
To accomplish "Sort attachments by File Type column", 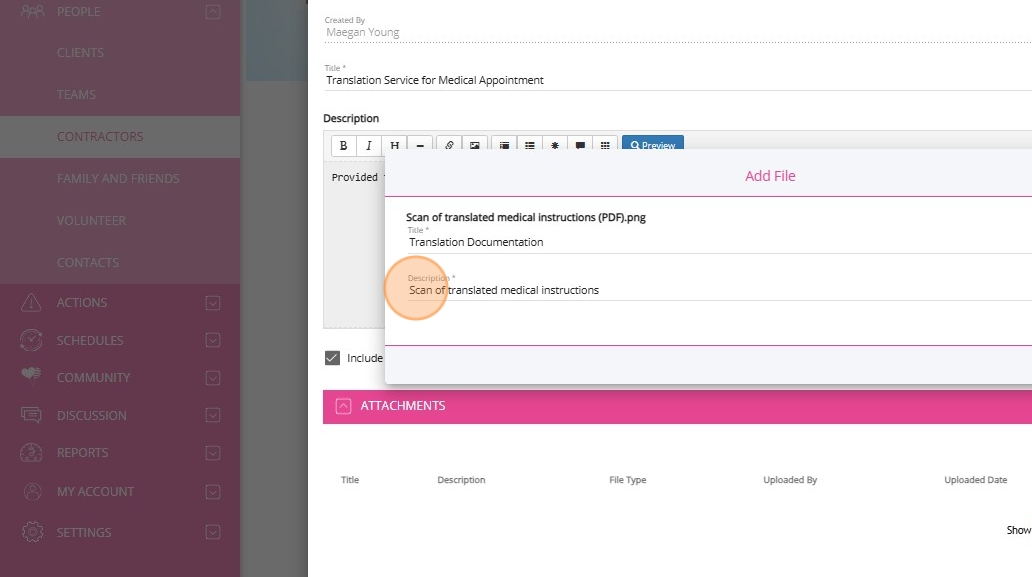I will click(x=628, y=480).
